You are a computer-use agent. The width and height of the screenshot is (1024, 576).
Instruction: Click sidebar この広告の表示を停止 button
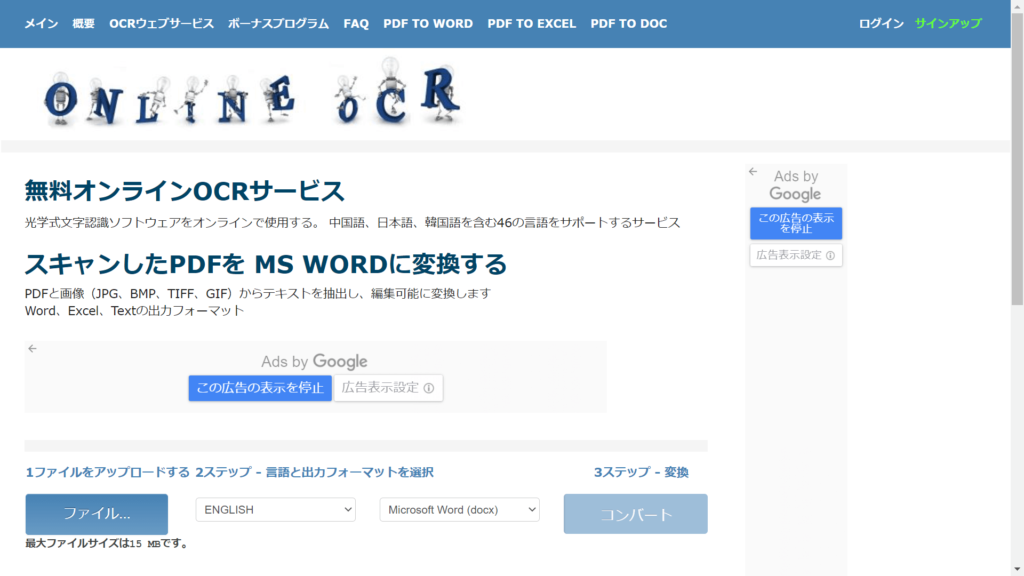pyautogui.click(x=796, y=223)
